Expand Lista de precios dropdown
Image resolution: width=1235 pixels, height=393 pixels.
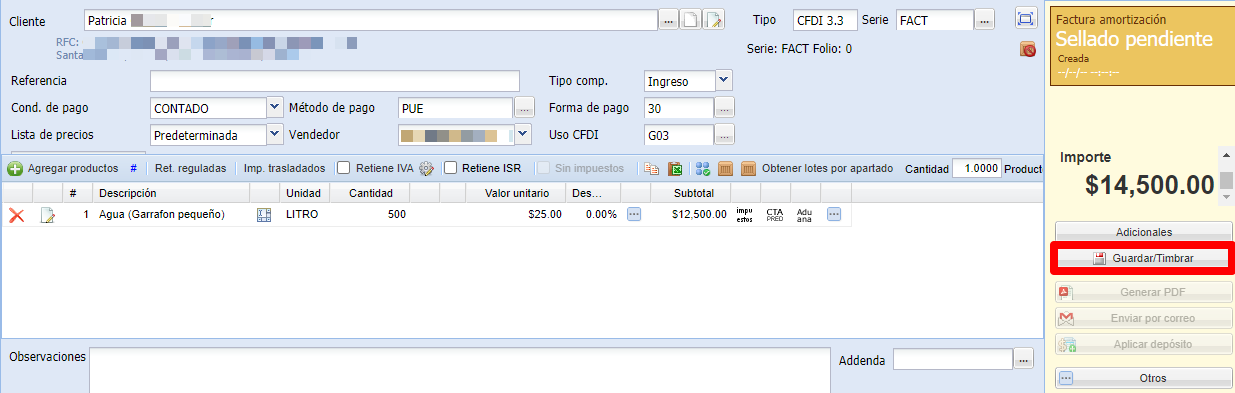tap(275, 134)
